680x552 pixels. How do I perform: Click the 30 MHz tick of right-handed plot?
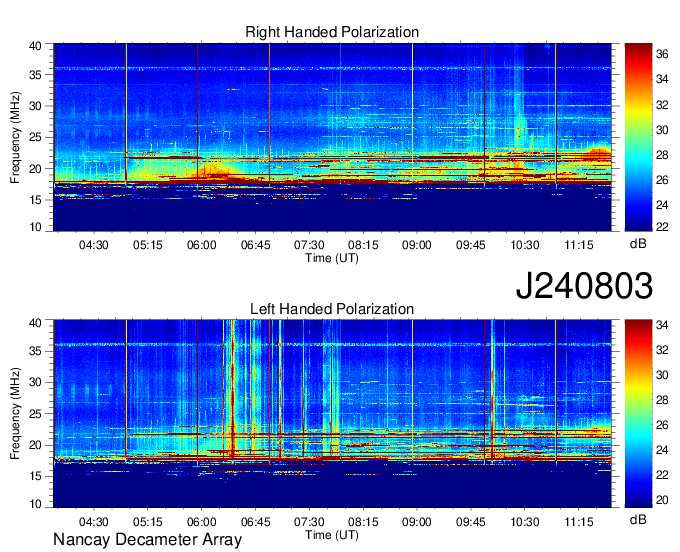[35, 106]
